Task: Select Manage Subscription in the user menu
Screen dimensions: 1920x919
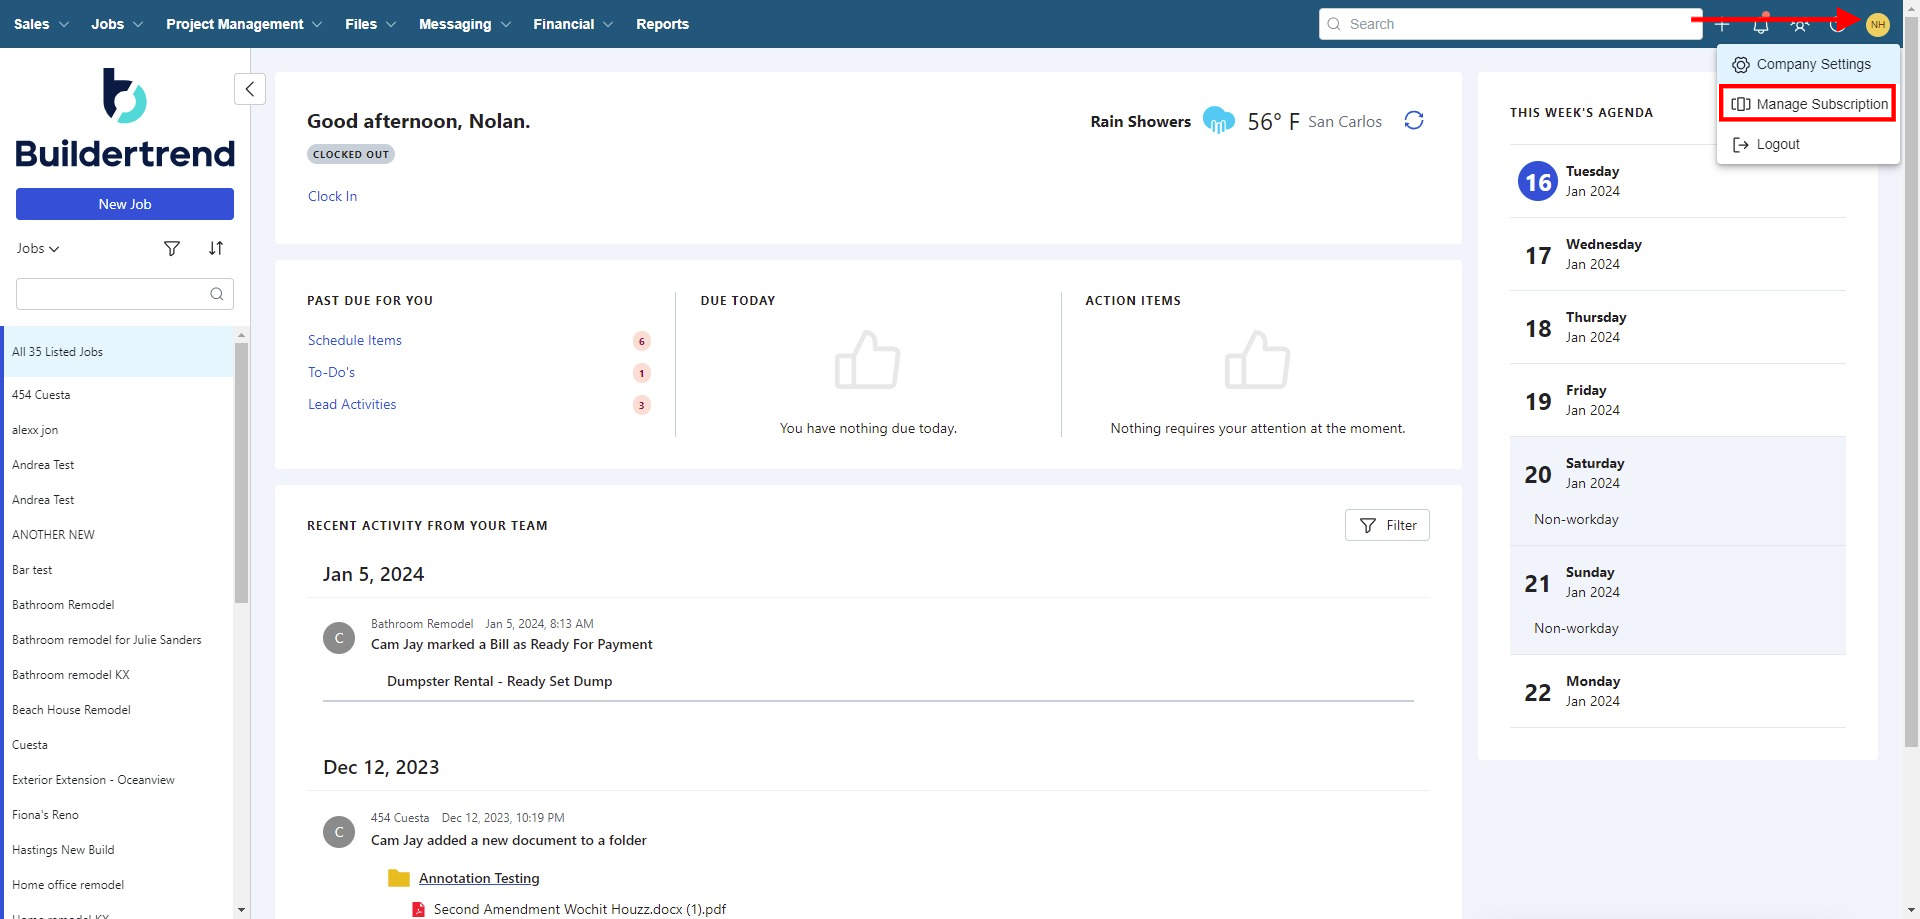Action: pyautogui.click(x=1808, y=104)
